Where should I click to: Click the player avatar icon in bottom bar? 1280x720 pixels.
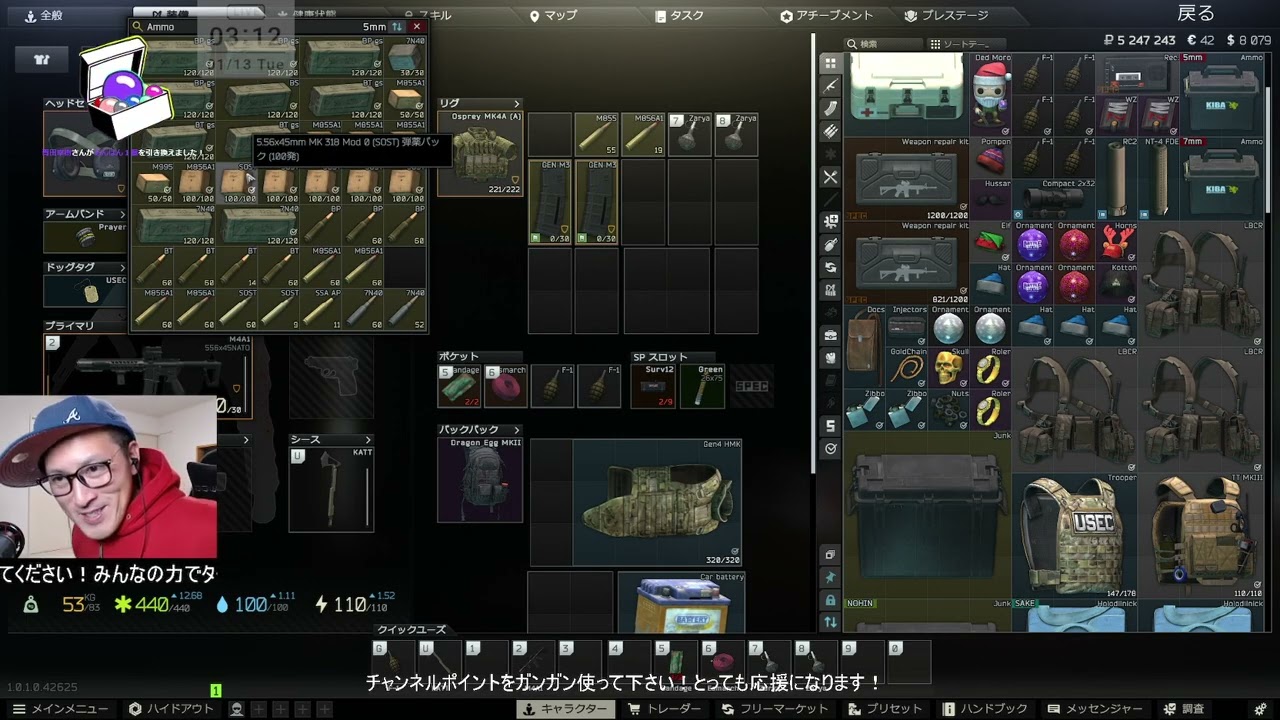coord(237,709)
